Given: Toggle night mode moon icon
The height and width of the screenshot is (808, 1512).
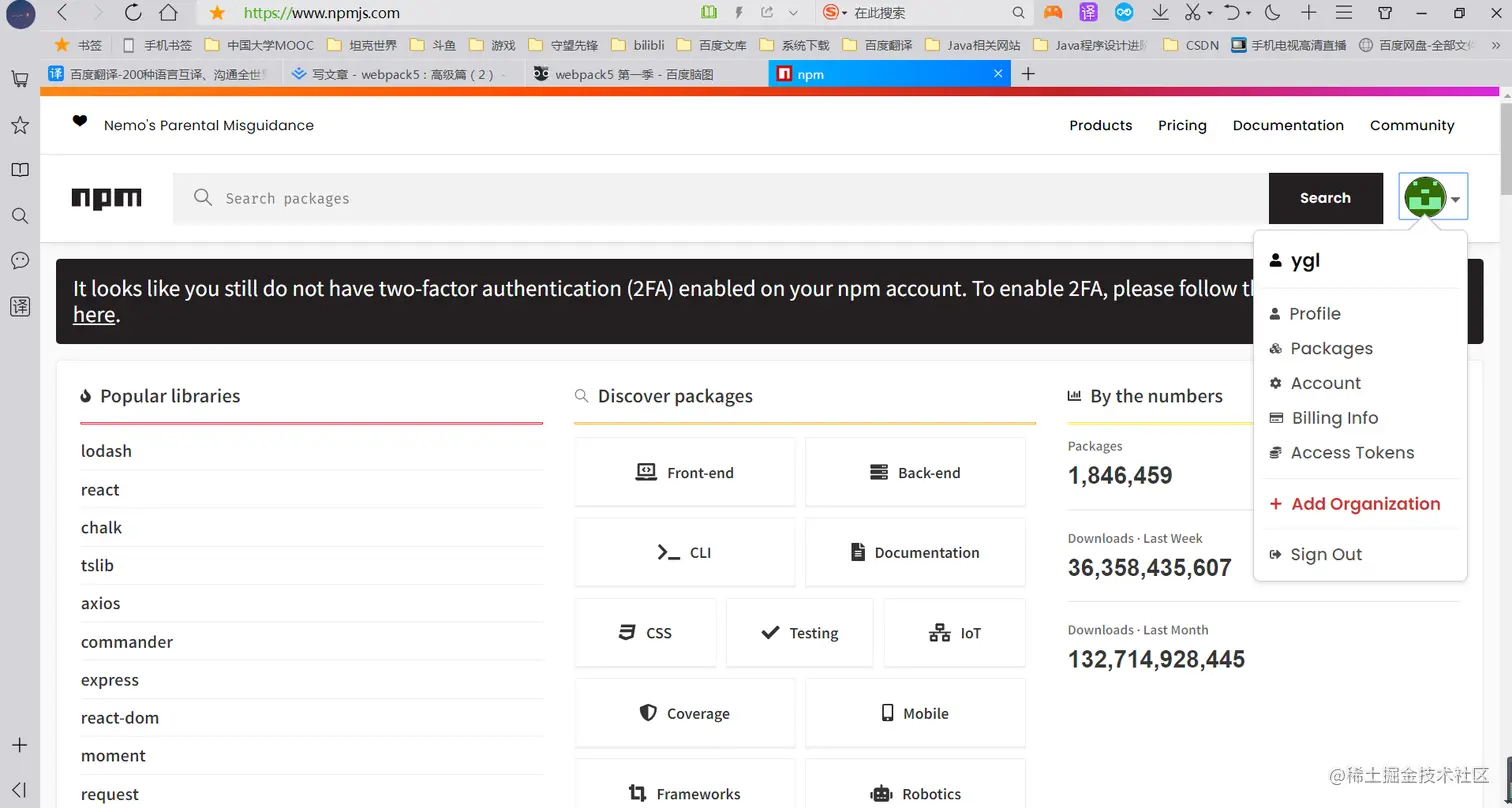Looking at the screenshot, I should coord(1272,13).
